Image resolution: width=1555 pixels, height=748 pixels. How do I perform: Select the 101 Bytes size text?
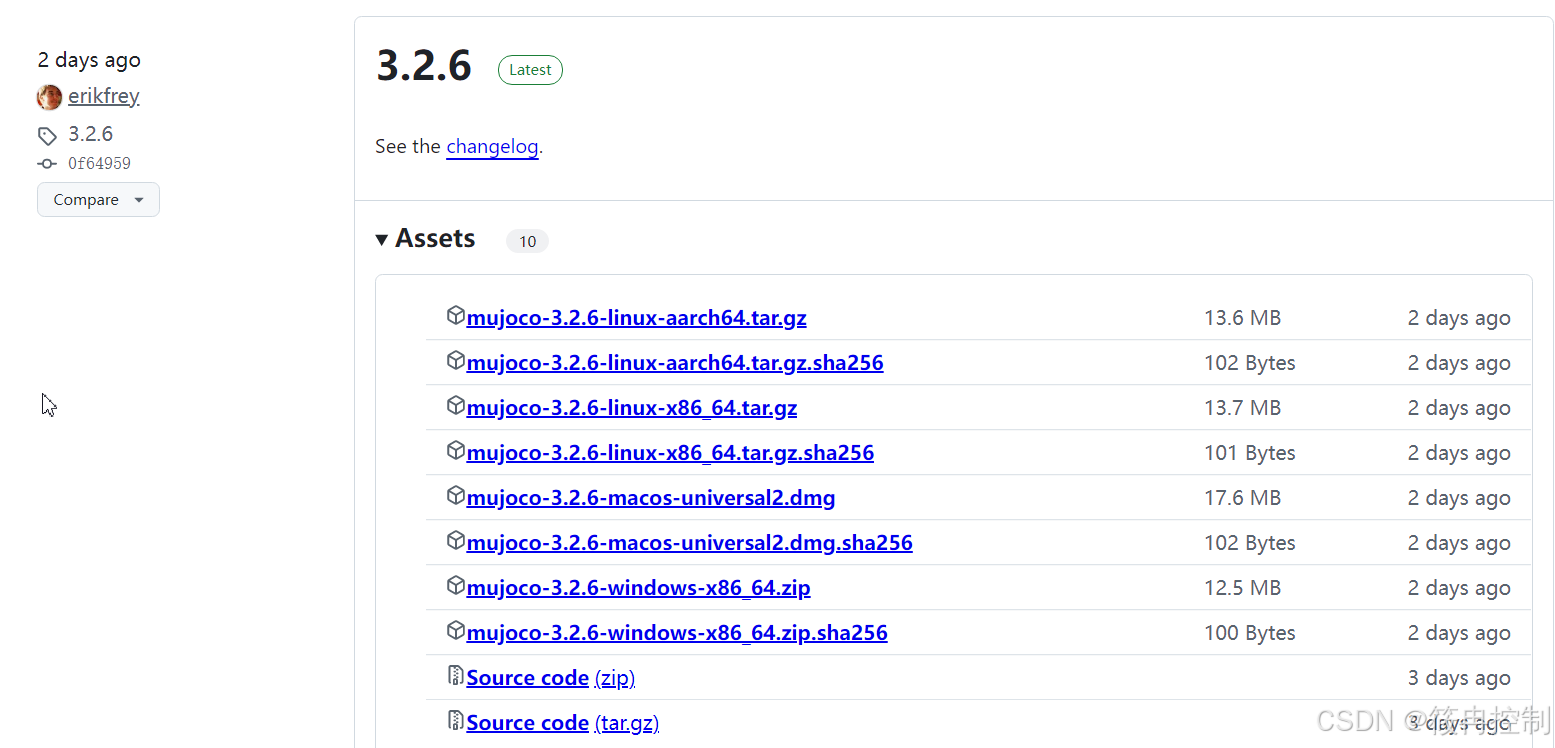(x=1250, y=453)
